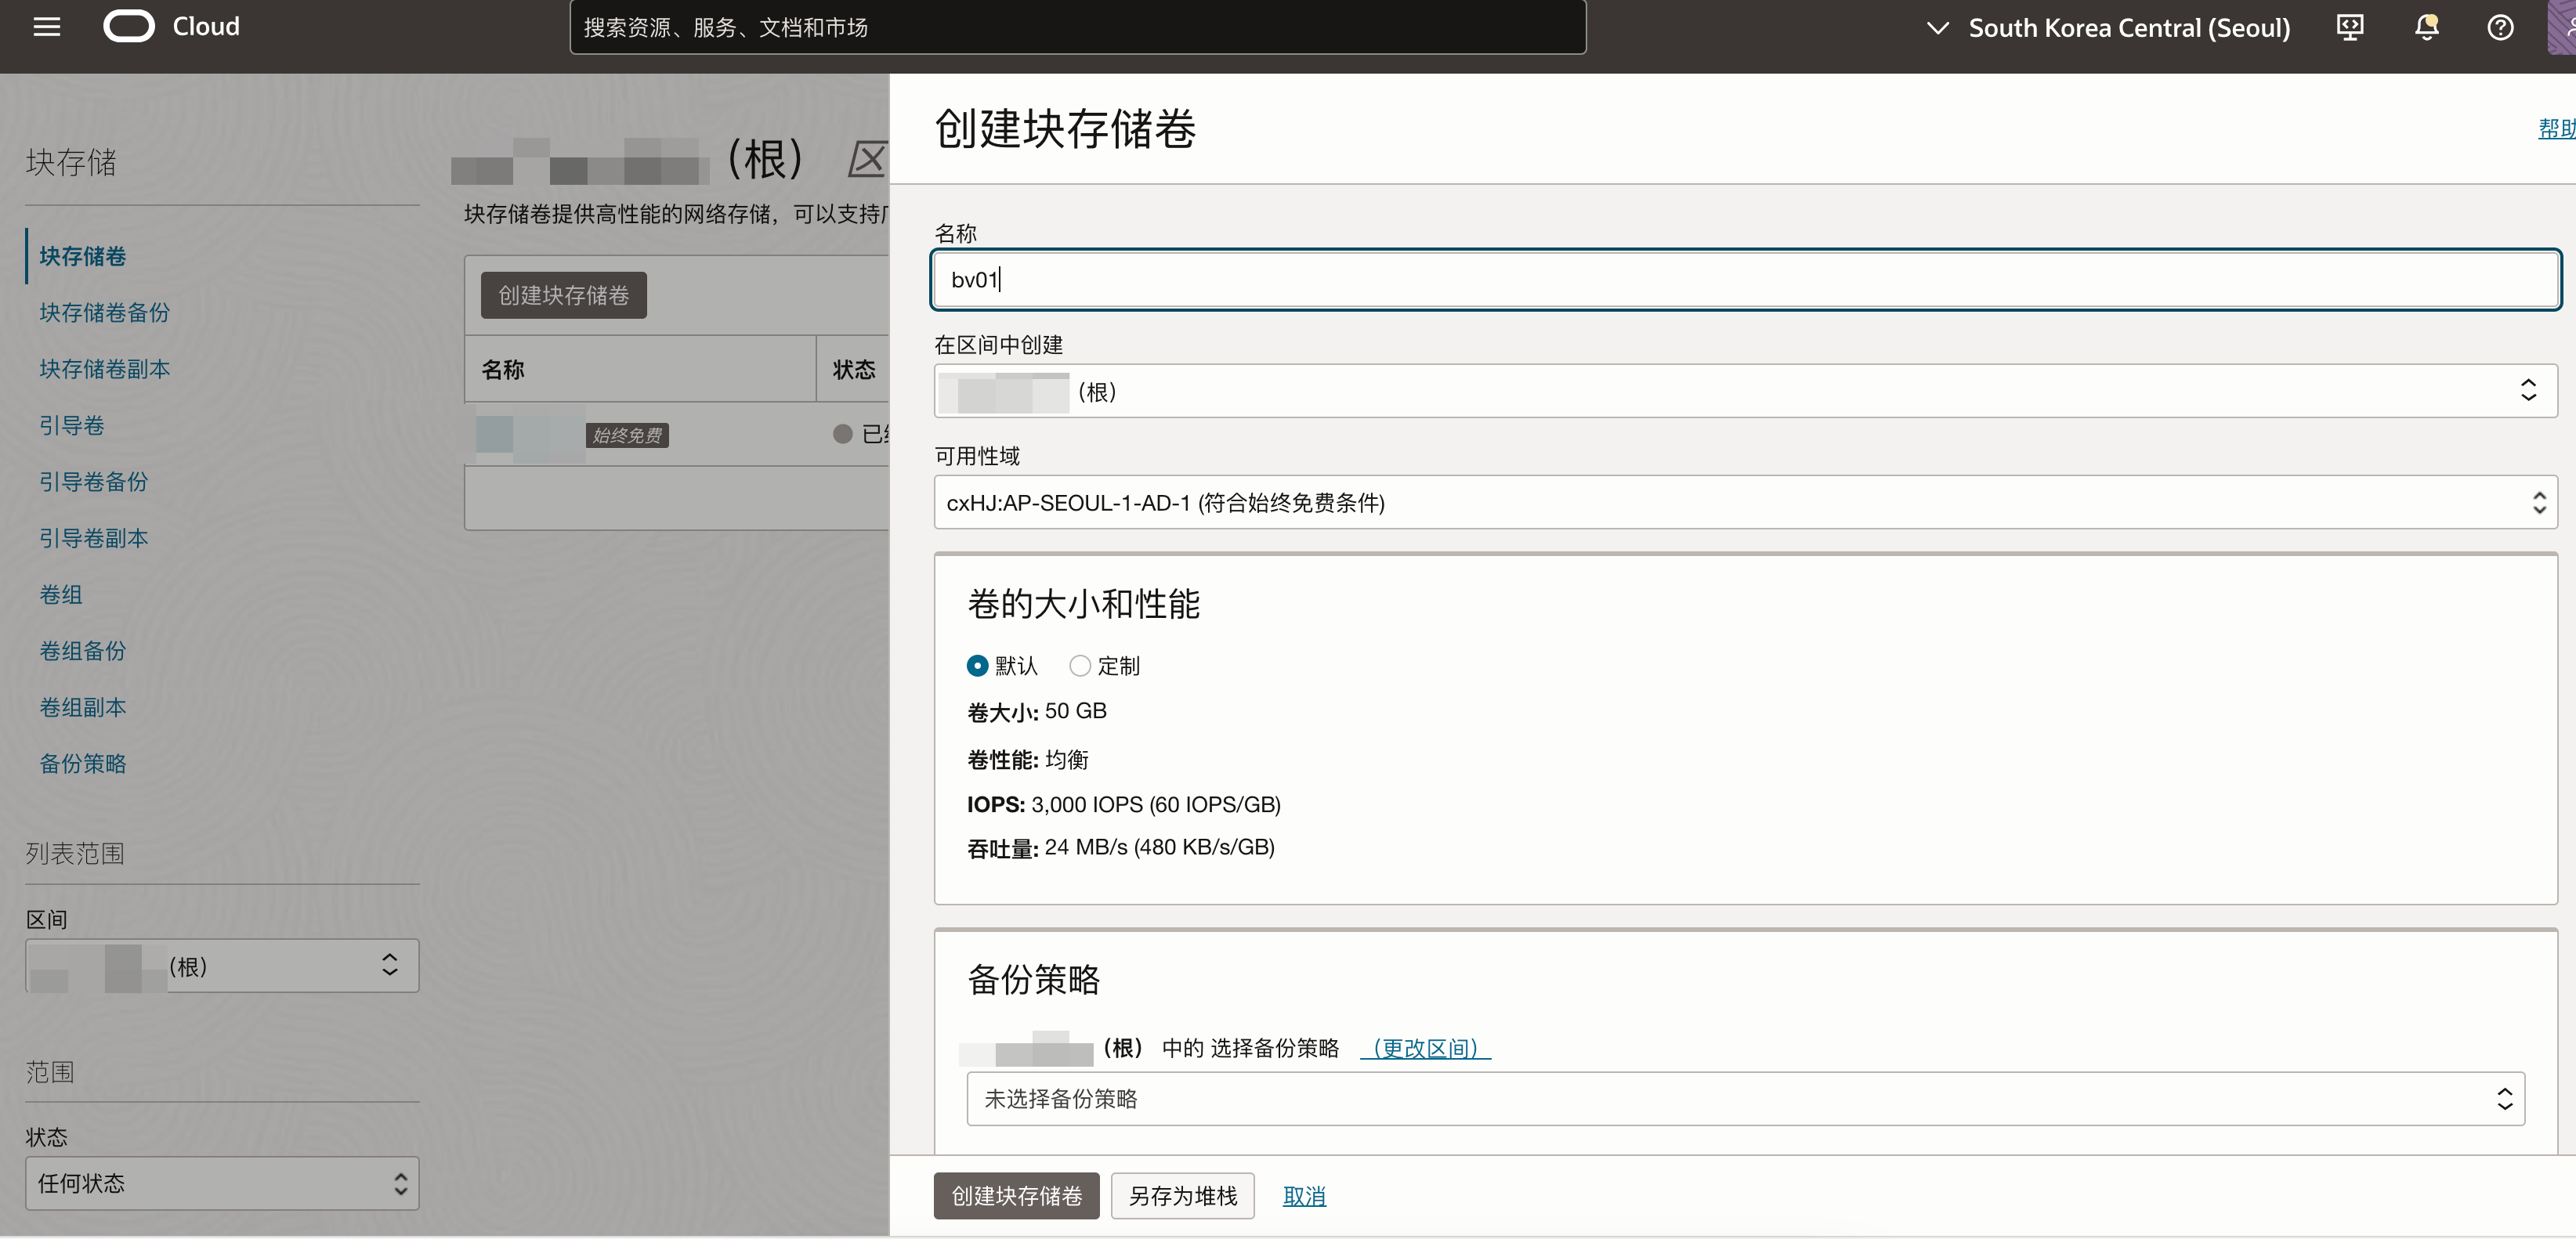Open the 任何状态 status filter dropdown
The height and width of the screenshot is (1239, 2576).
coord(222,1184)
